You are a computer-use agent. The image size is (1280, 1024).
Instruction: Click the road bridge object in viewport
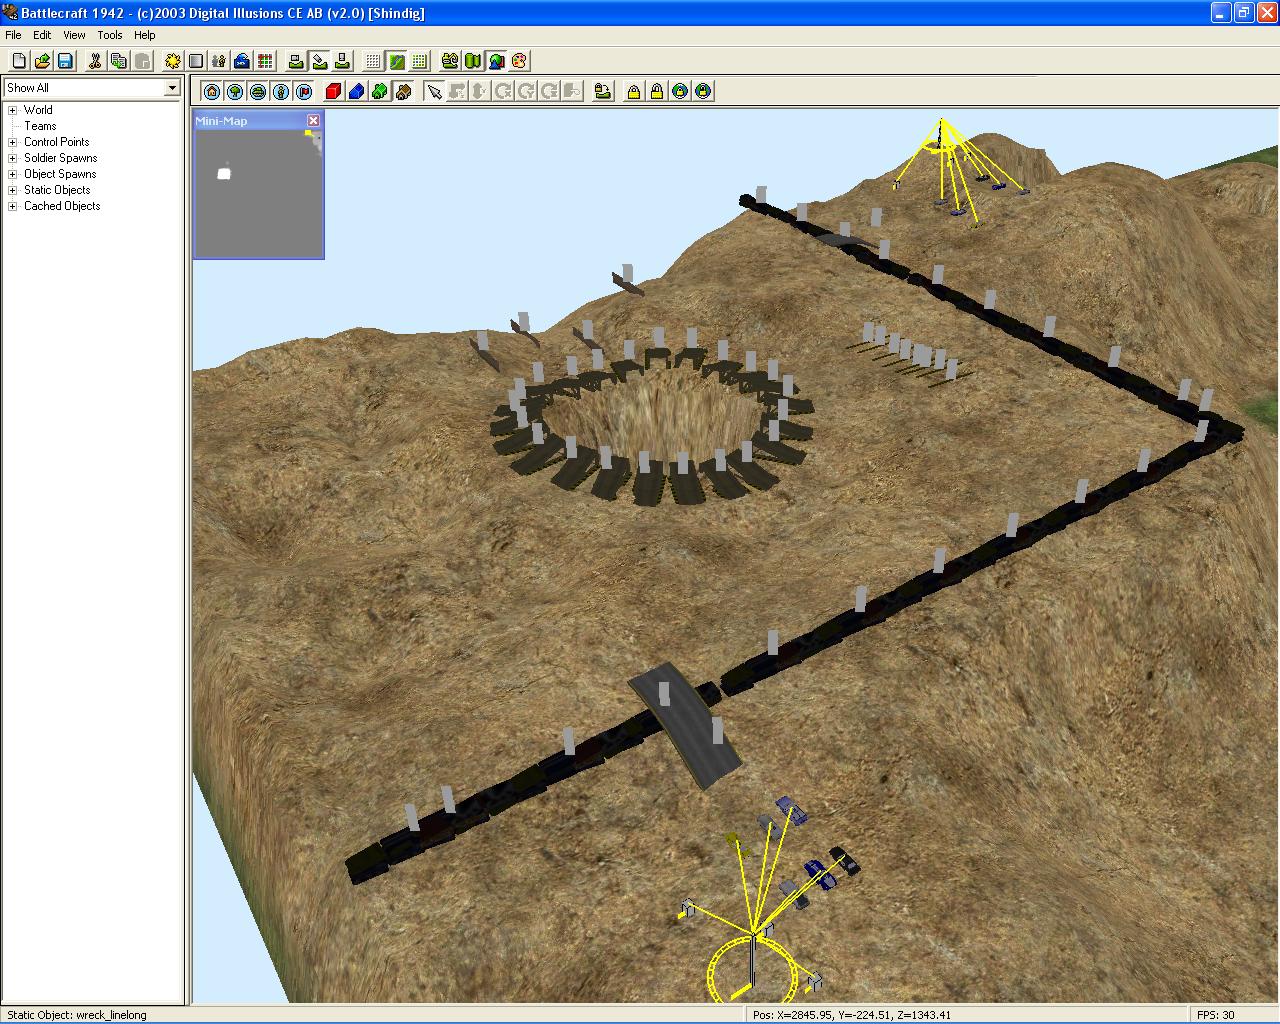point(685,724)
